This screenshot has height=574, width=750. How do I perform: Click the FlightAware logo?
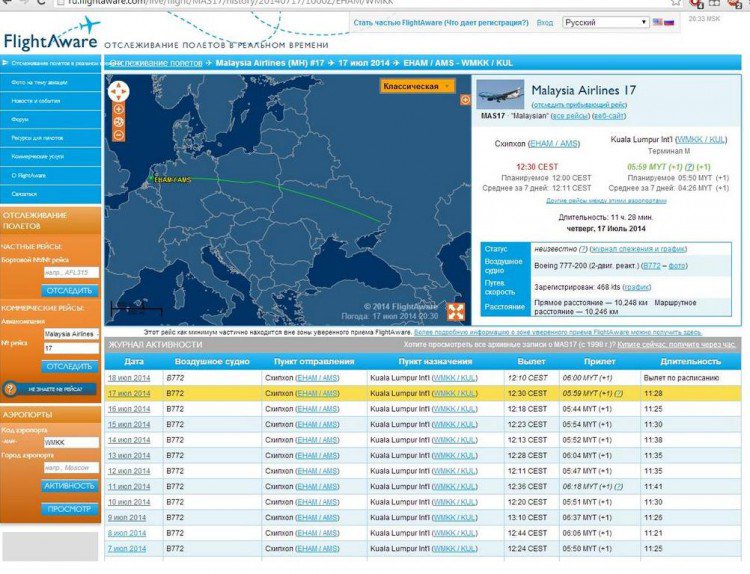point(50,40)
